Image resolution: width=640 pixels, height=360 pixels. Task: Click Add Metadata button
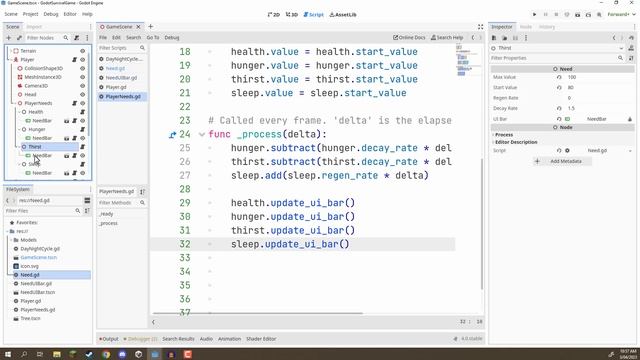[x=562, y=162]
